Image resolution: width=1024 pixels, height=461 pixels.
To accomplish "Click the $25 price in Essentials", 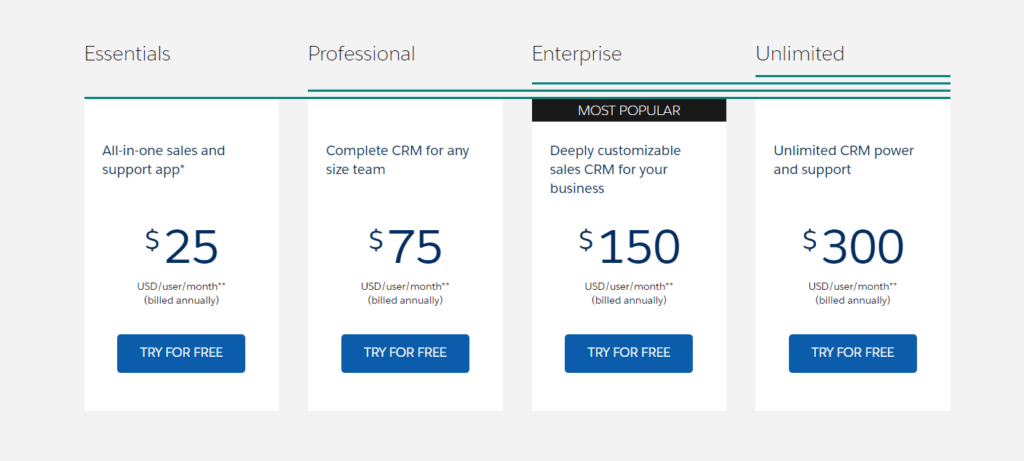I will click(182, 247).
